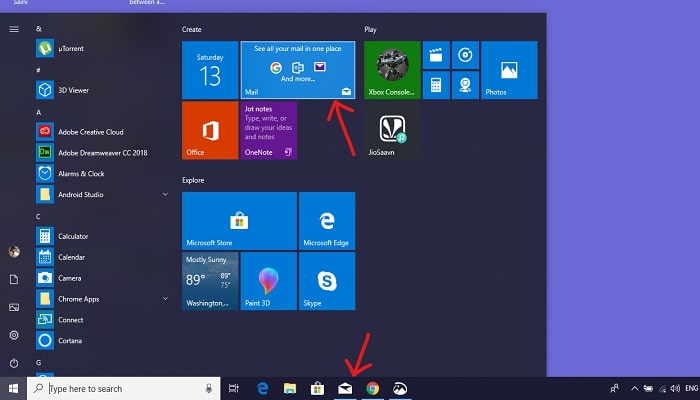700x400 pixels.
Task: Expand the Android Studio folder chevron
Action: point(165,194)
